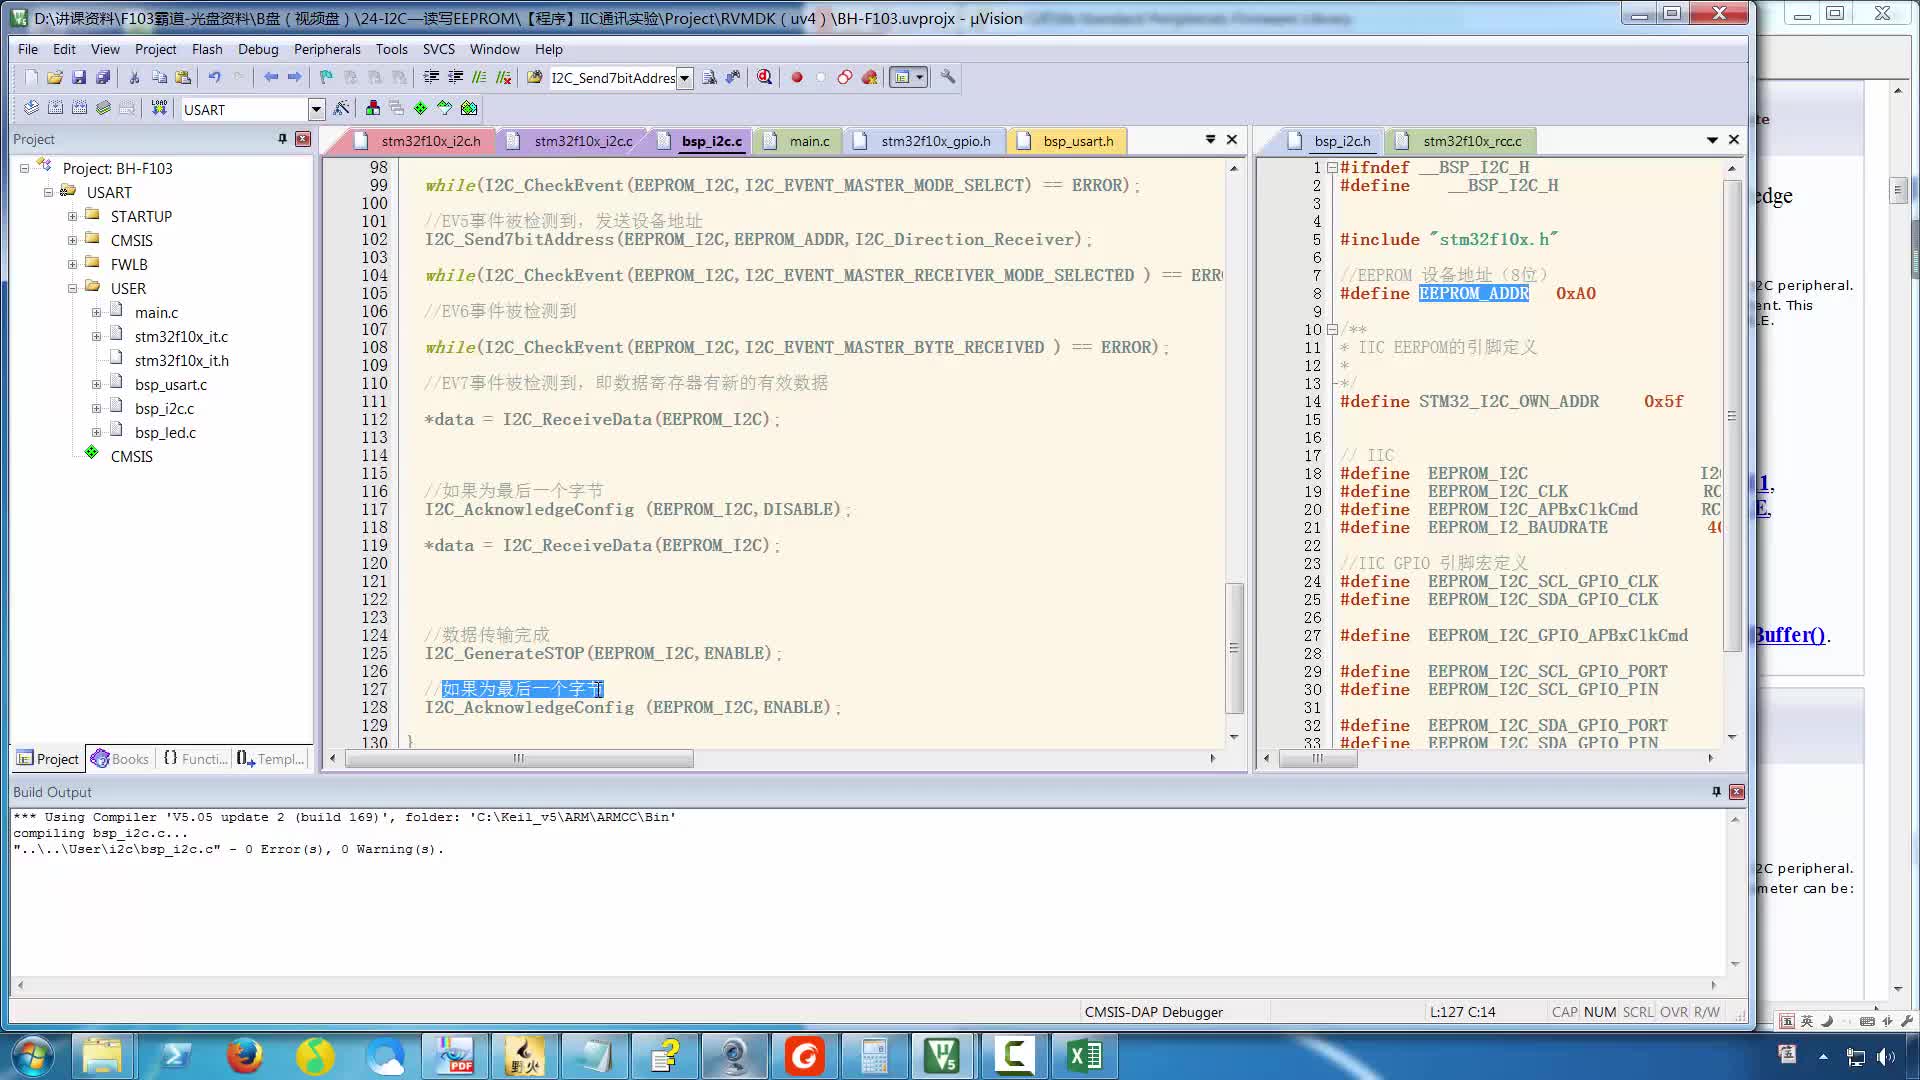The height and width of the screenshot is (1080, 1920).
Task: Expand the main.c node in the tree
Action: coord(96,312)
